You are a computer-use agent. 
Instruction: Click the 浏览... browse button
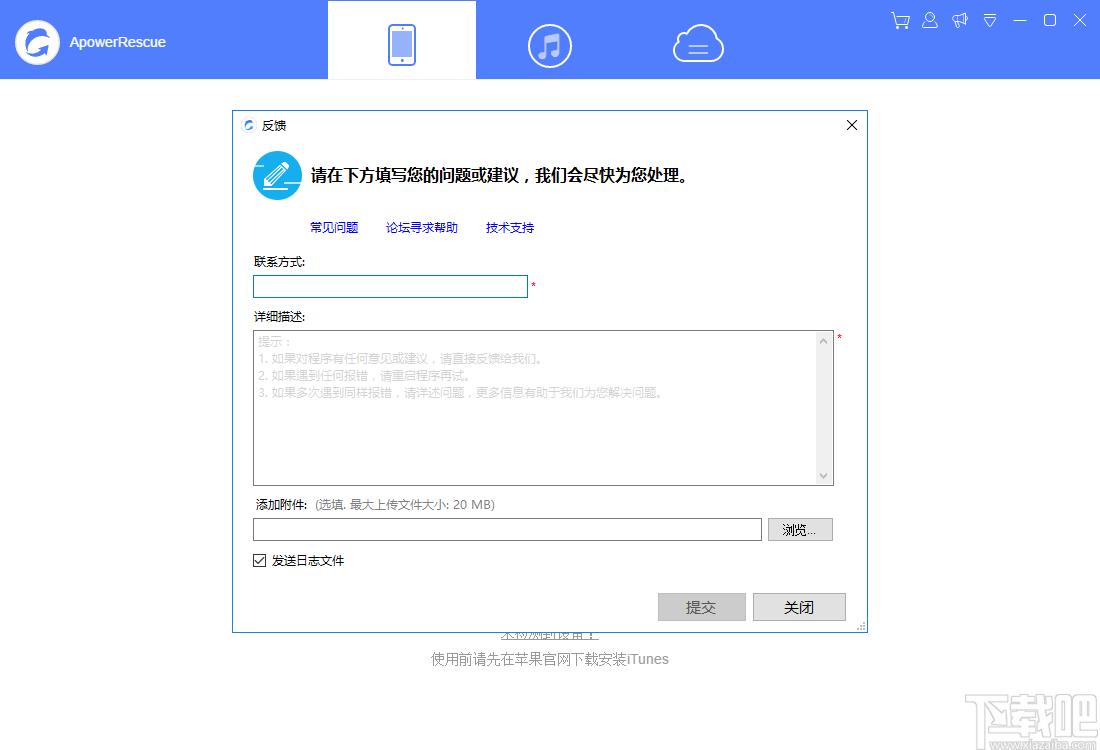(x=800, y=530)
